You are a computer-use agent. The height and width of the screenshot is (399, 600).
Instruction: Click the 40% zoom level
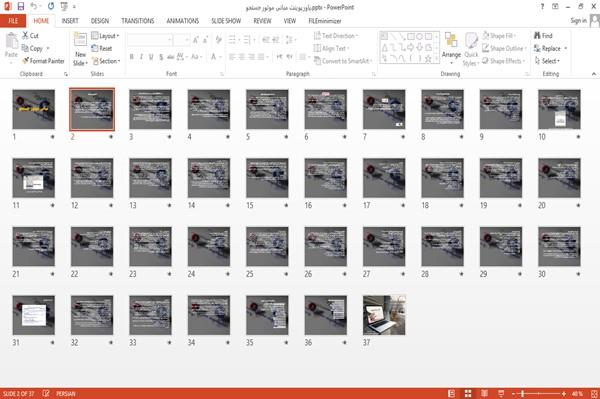coord(577,393)
